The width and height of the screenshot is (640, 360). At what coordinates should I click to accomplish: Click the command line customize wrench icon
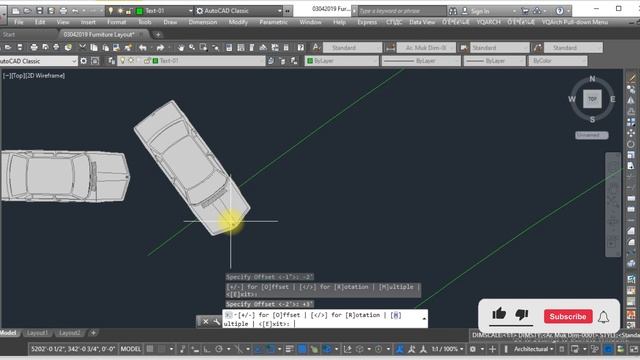click(216, 322)
